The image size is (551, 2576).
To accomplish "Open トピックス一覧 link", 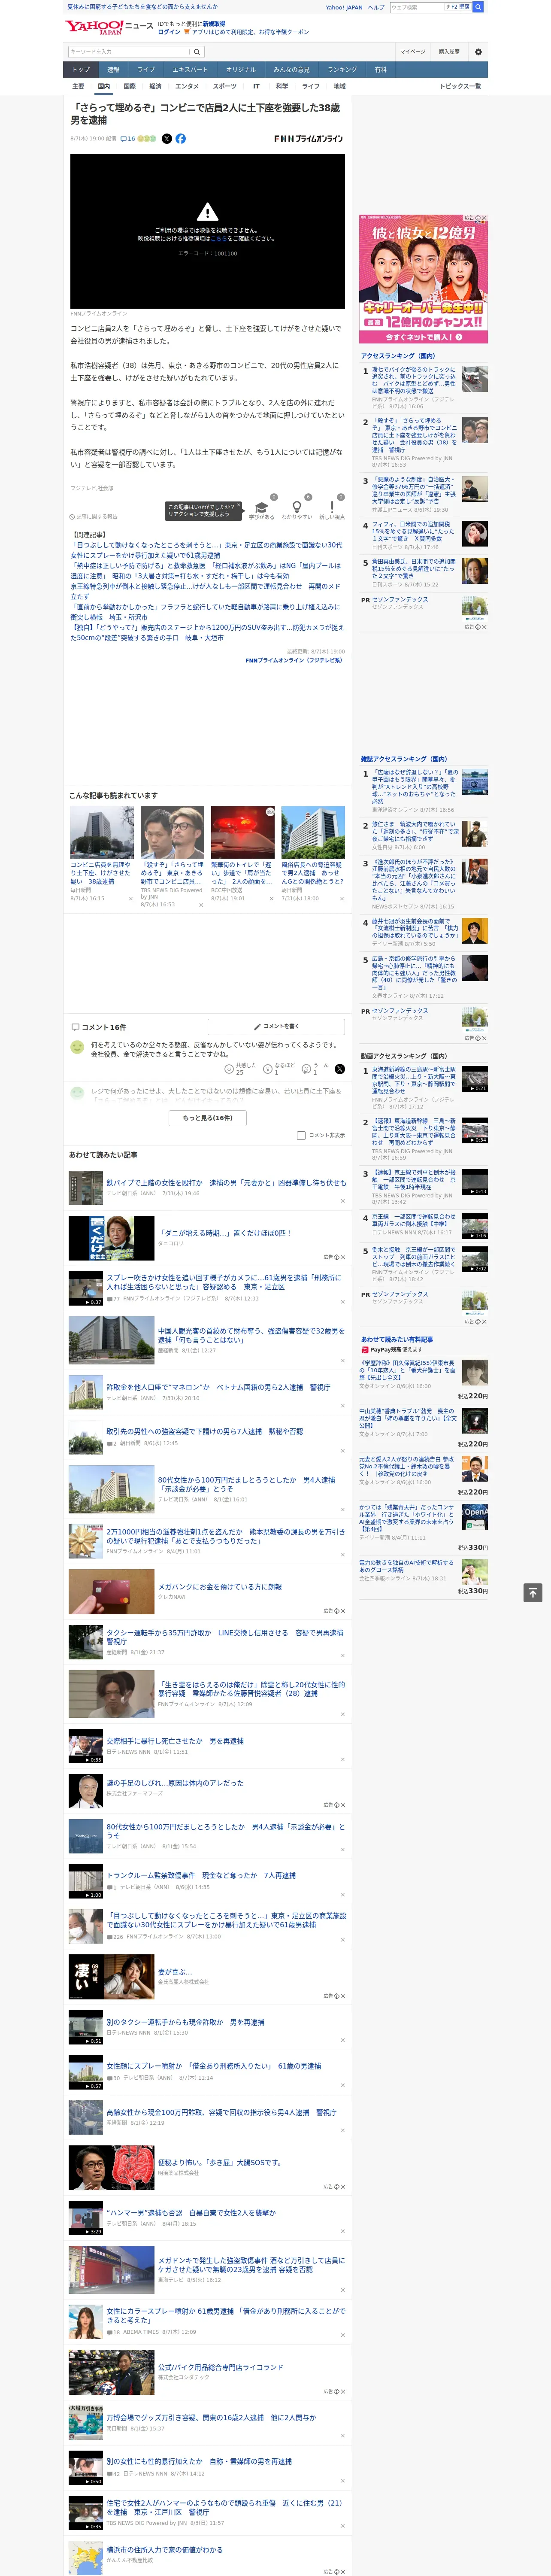I will tap(461, 86).
